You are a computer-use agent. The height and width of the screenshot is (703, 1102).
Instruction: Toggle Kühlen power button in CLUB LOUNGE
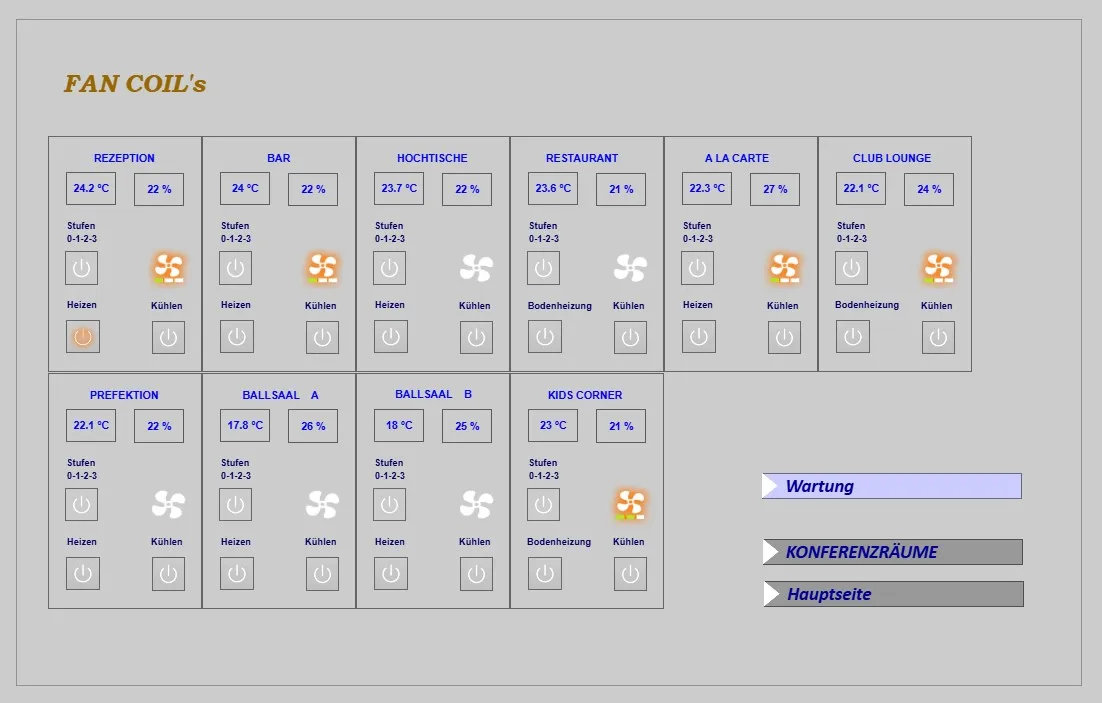pyautogui.click(x=938, y=338)
